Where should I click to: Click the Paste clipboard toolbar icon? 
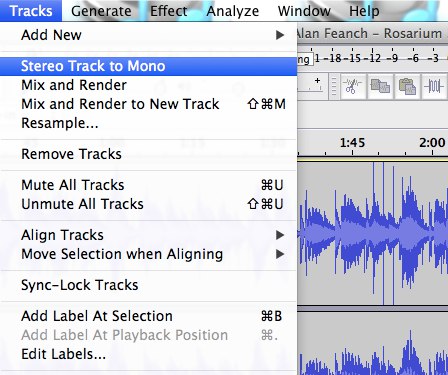pyautogui.click(x=407, y=86)
